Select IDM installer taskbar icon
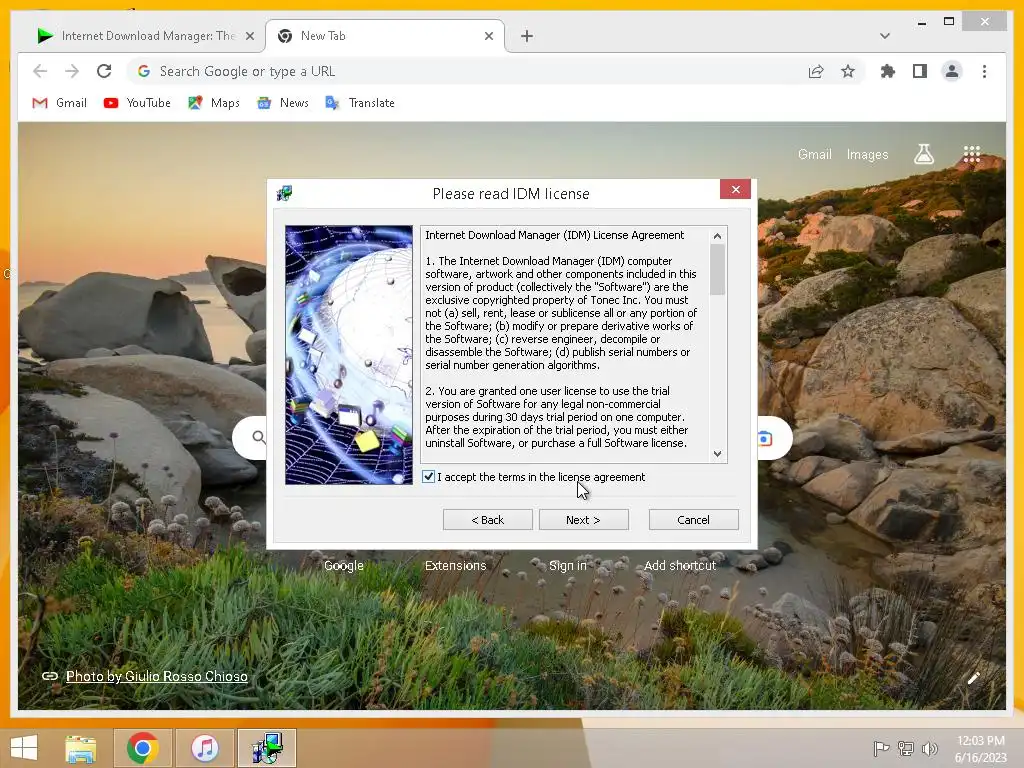The width and height of the screenshot is (1024, 768). point(267,748)
